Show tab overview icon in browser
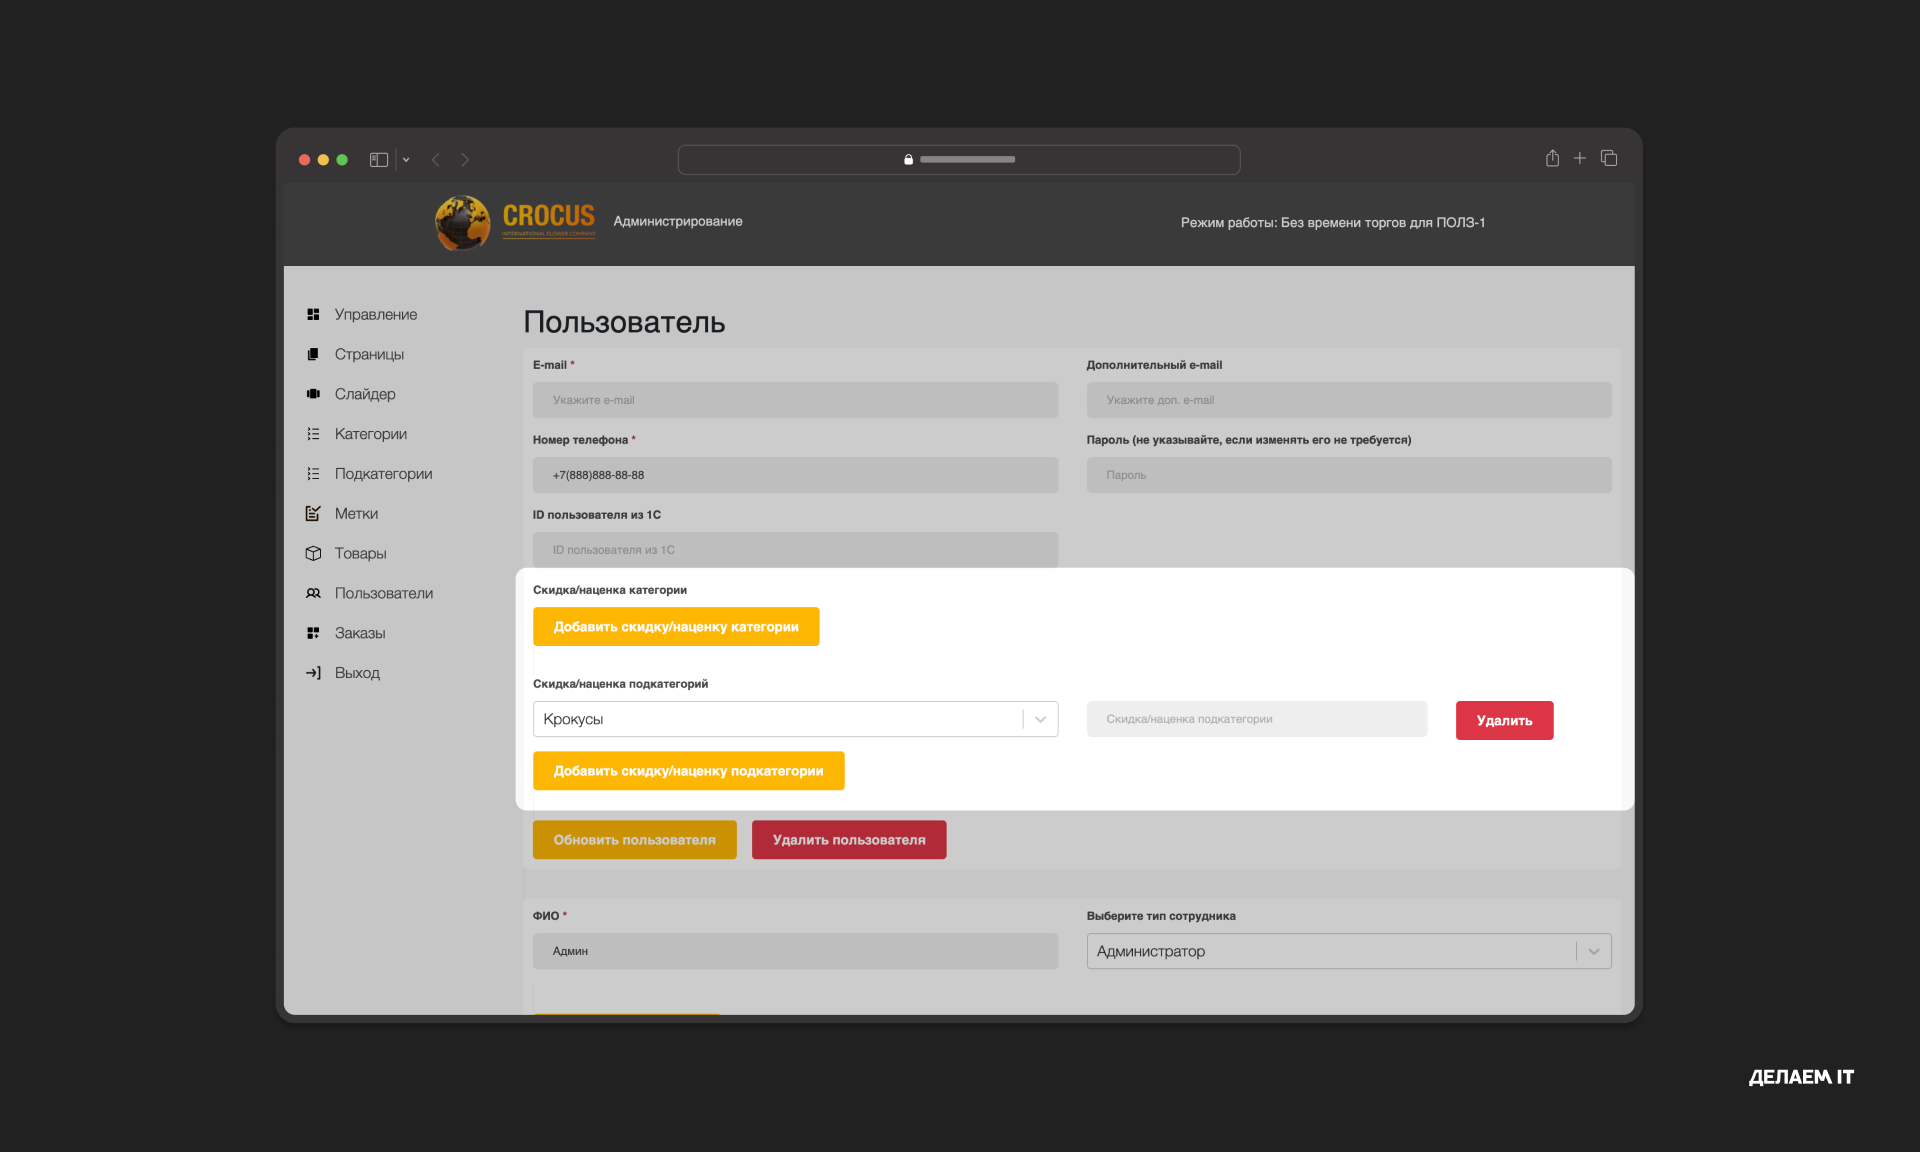1920x1152 pixels. [1609, 158]
